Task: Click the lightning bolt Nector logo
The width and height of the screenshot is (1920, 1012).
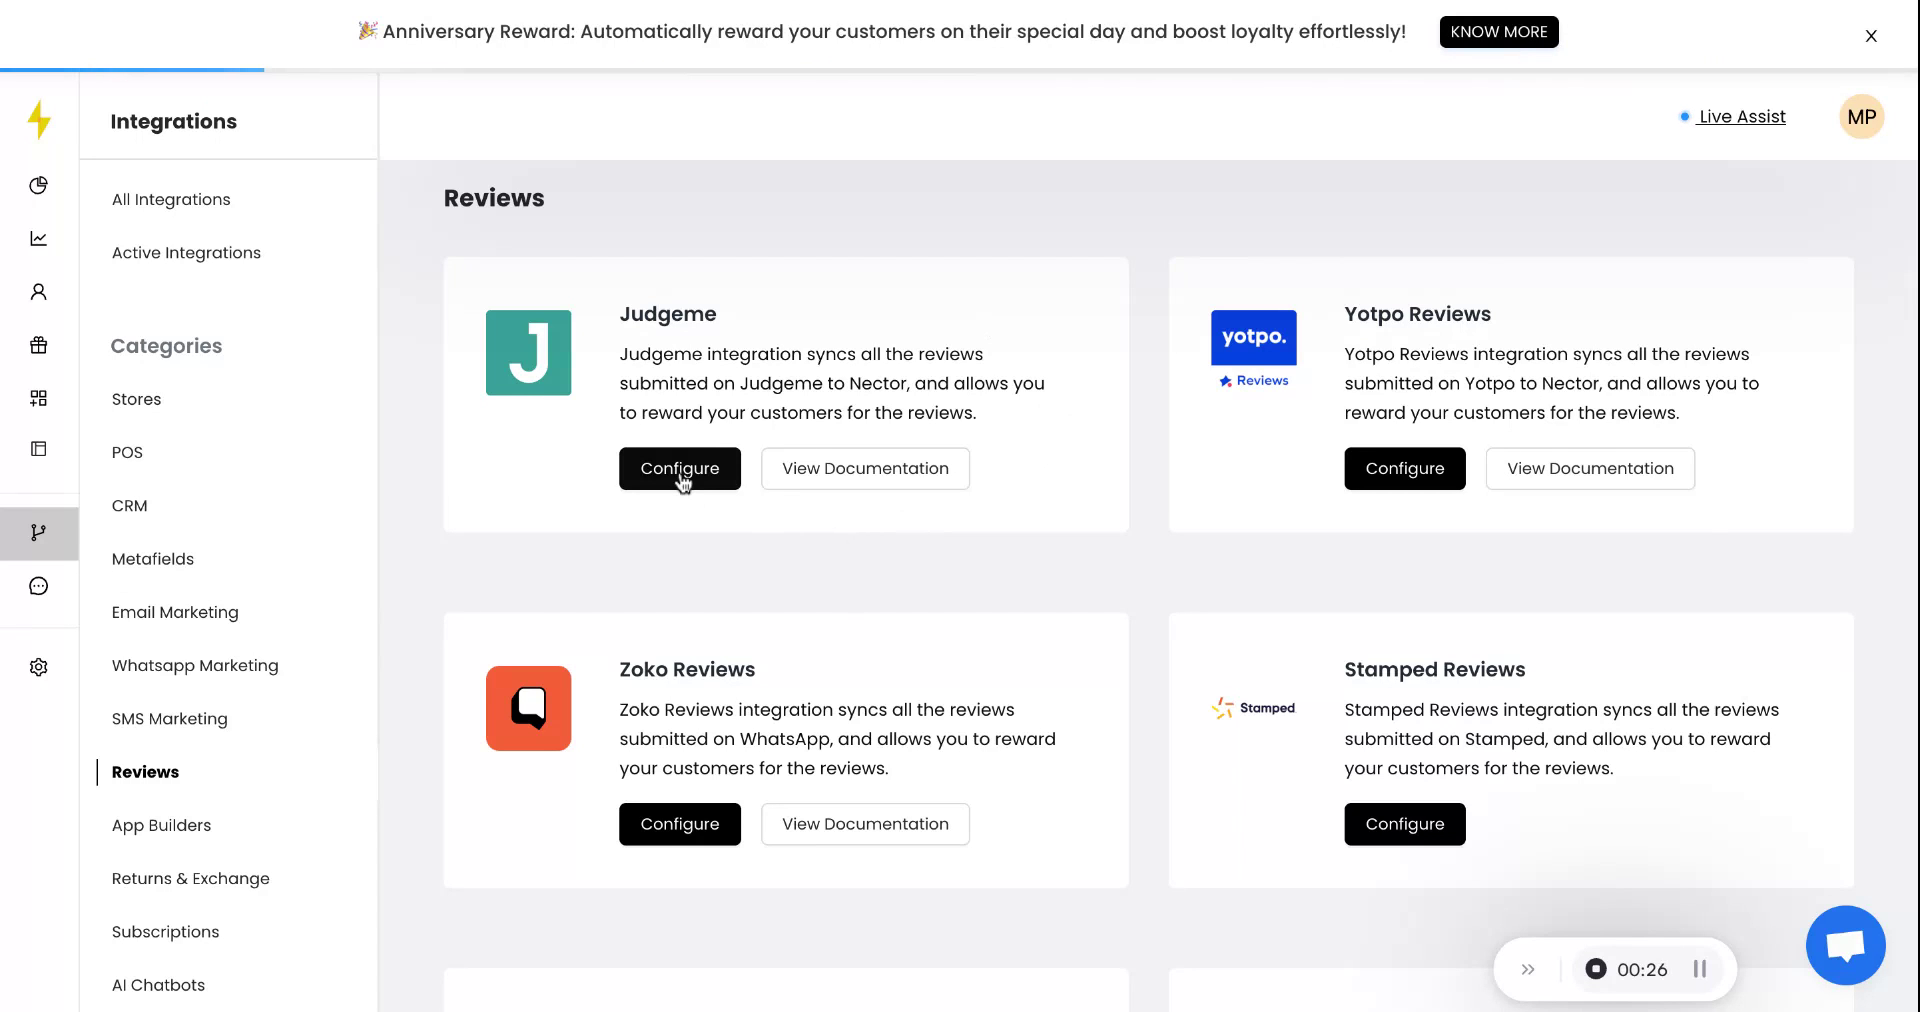Action: [39, 120]
